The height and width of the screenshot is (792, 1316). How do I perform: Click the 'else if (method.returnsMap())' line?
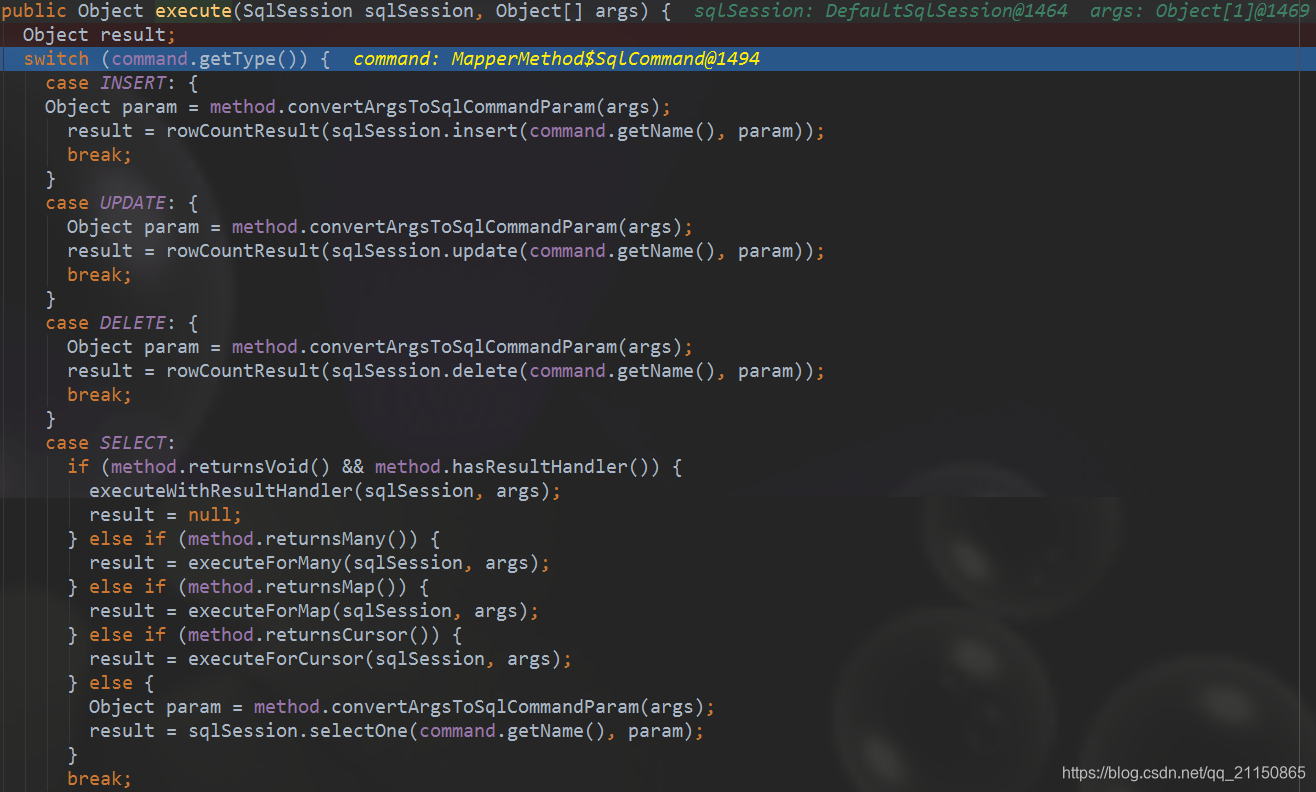248,587
